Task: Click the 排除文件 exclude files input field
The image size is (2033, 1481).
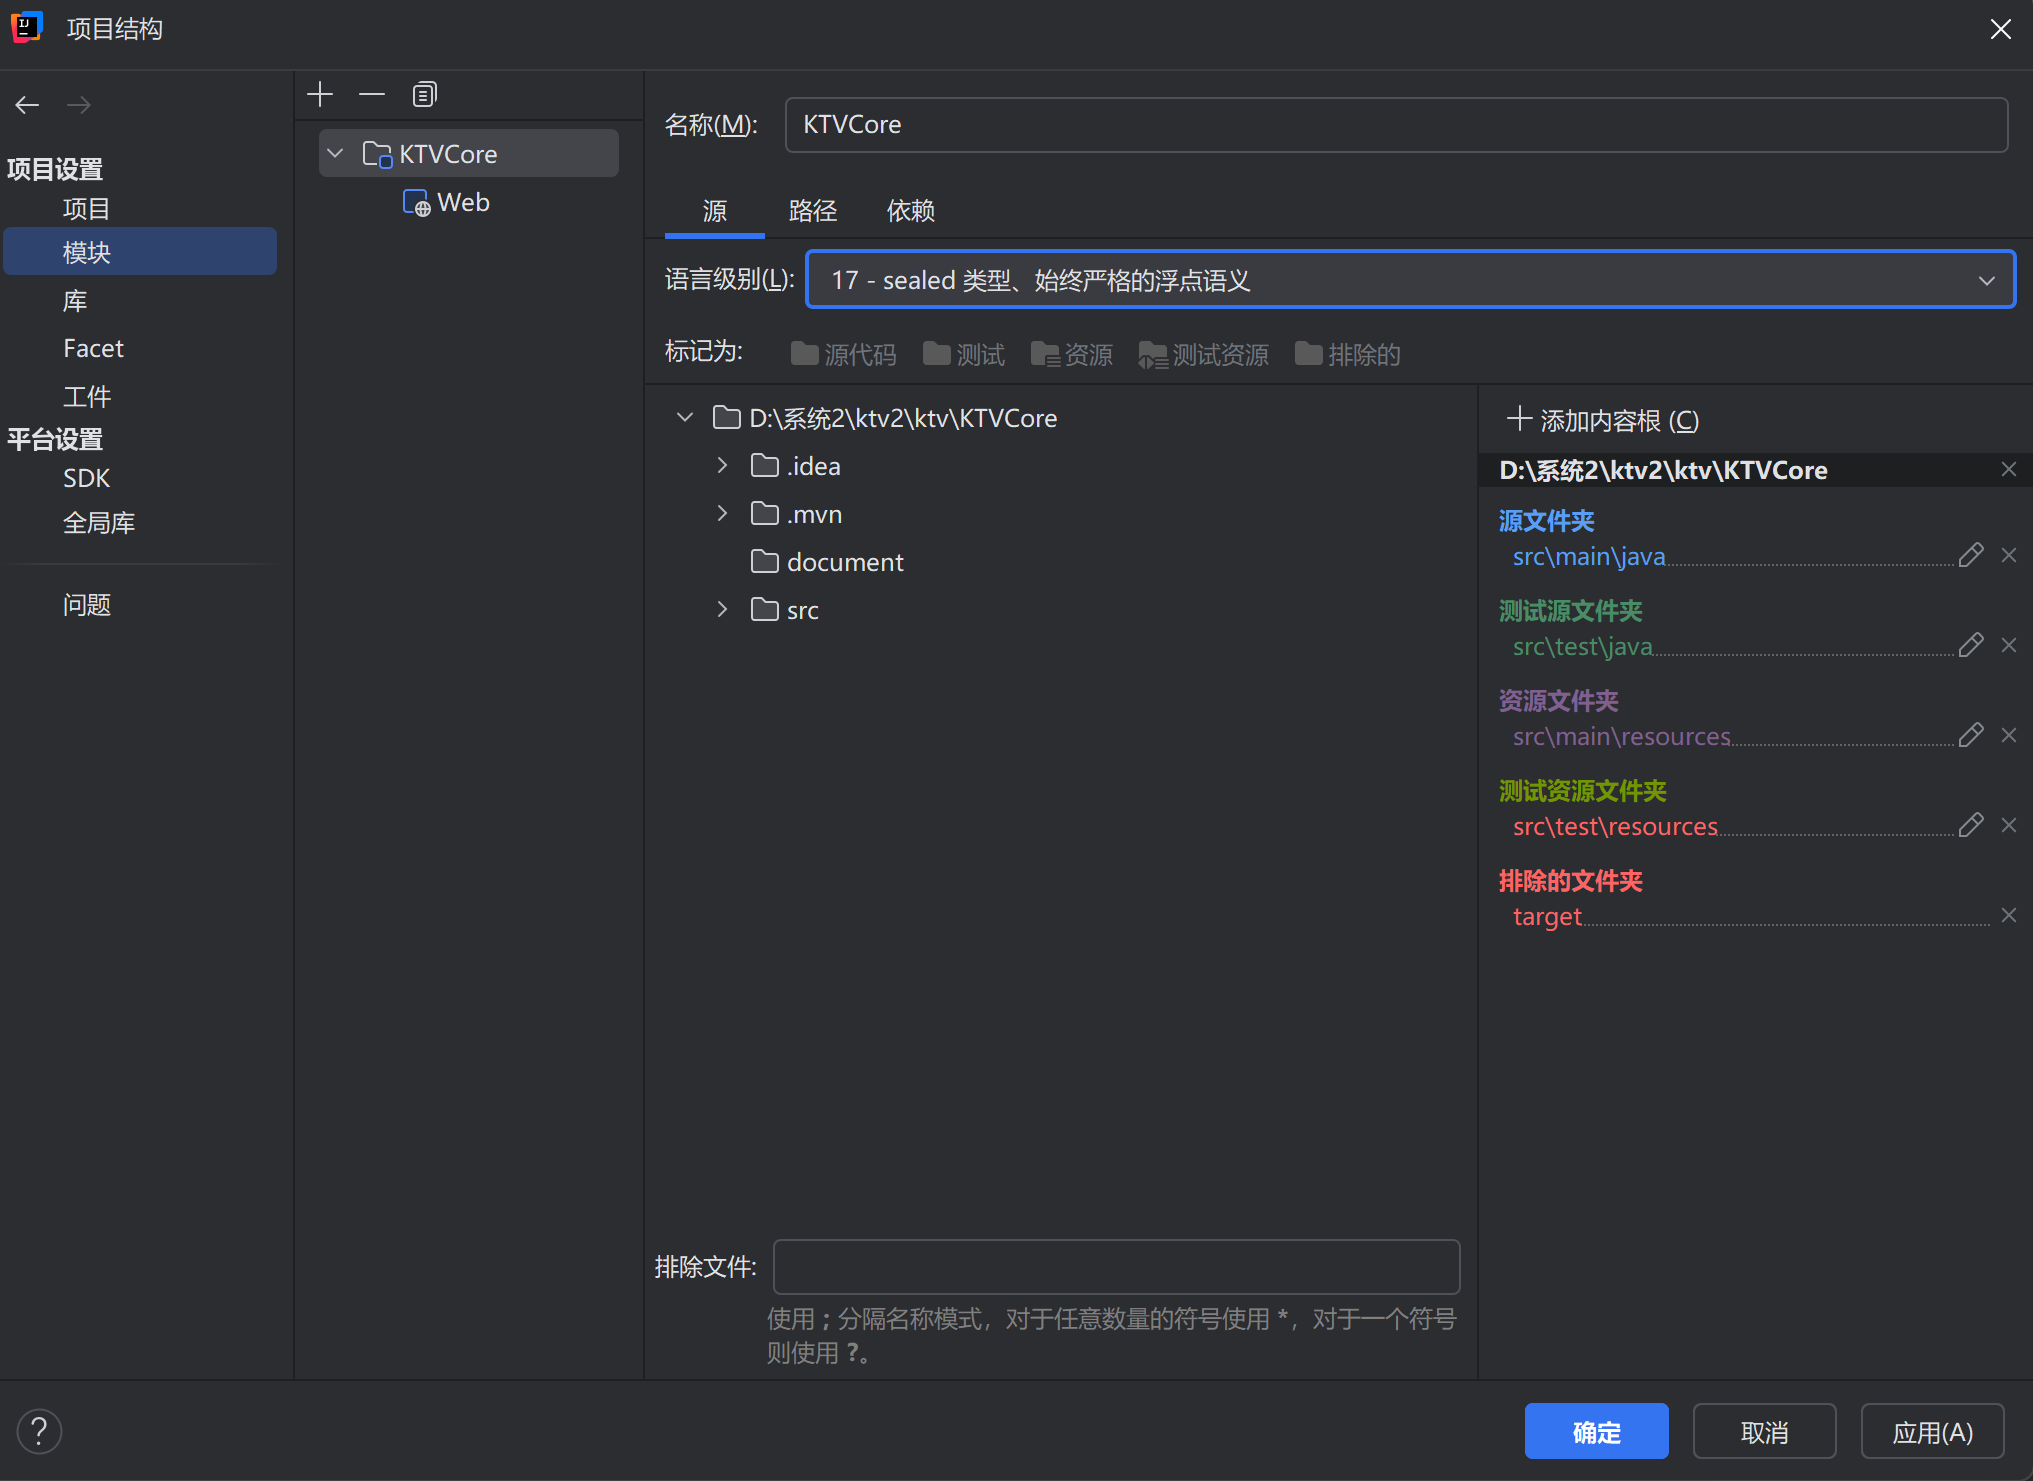Action: point(1116,1266)
